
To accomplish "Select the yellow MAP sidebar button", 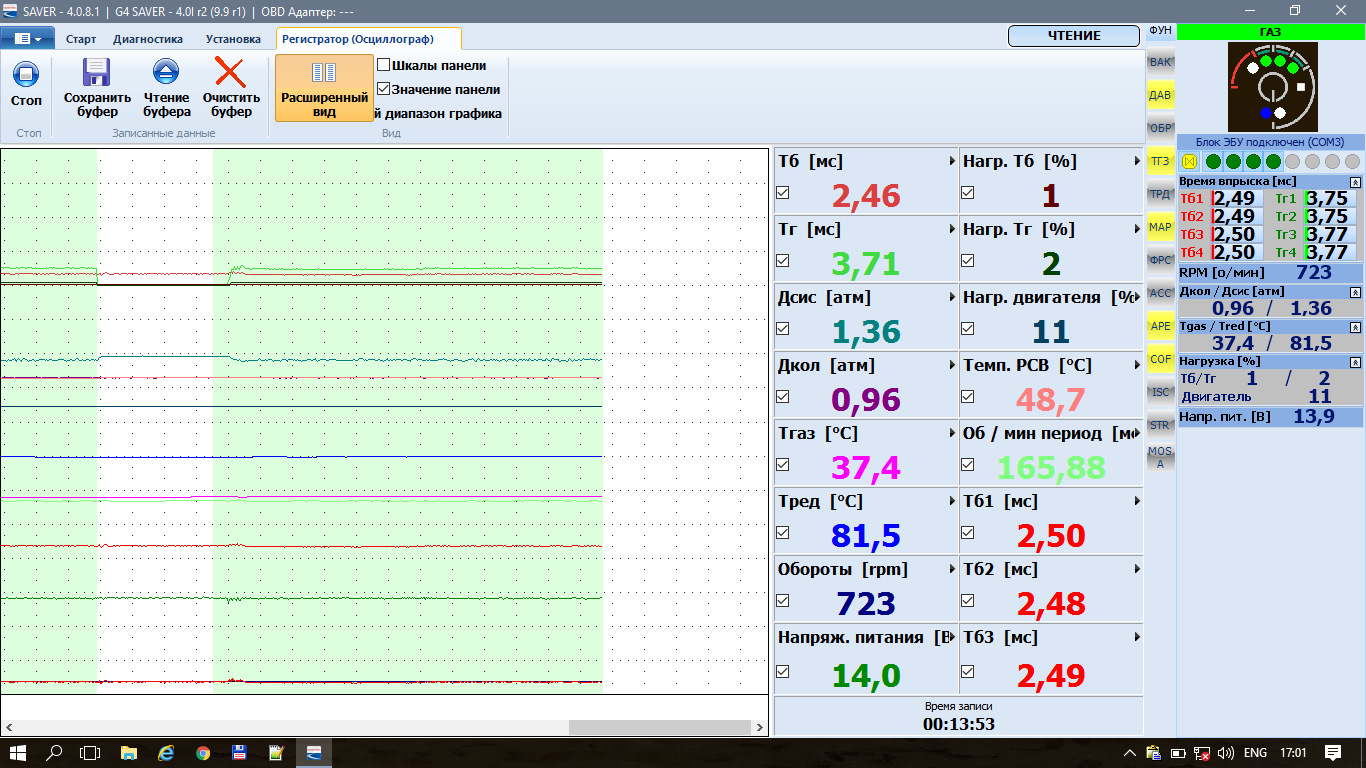I will click(x=1160, y=227).
